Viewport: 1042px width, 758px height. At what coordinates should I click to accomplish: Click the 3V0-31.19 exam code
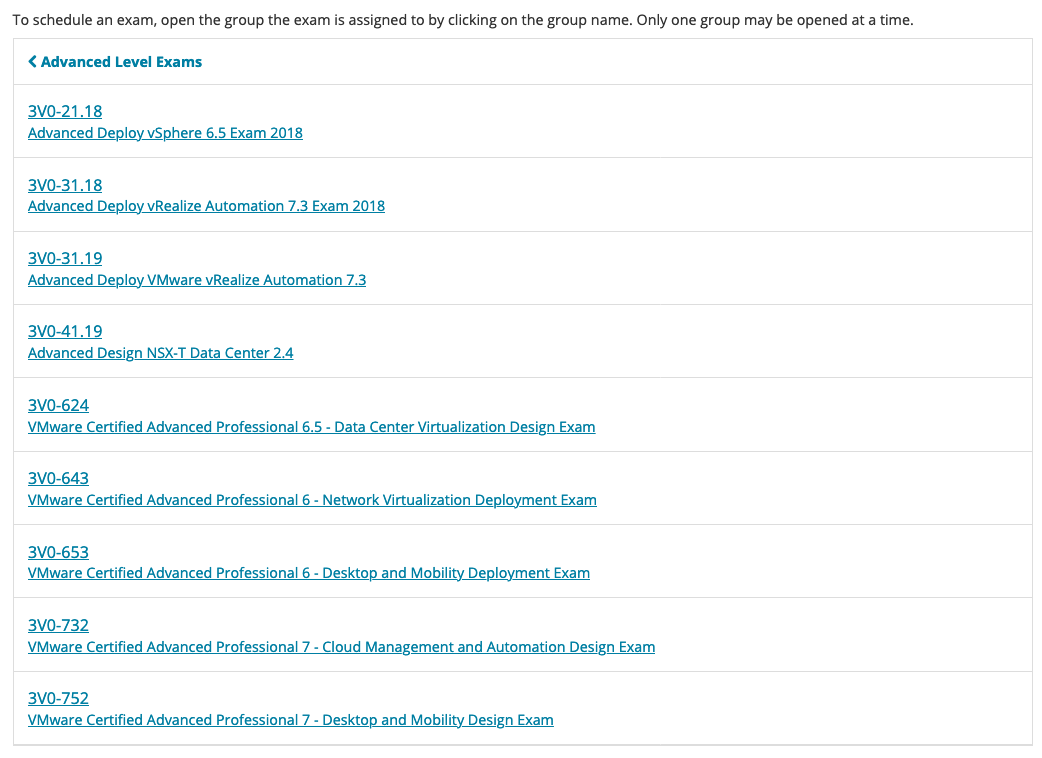(x=65, y=258)
